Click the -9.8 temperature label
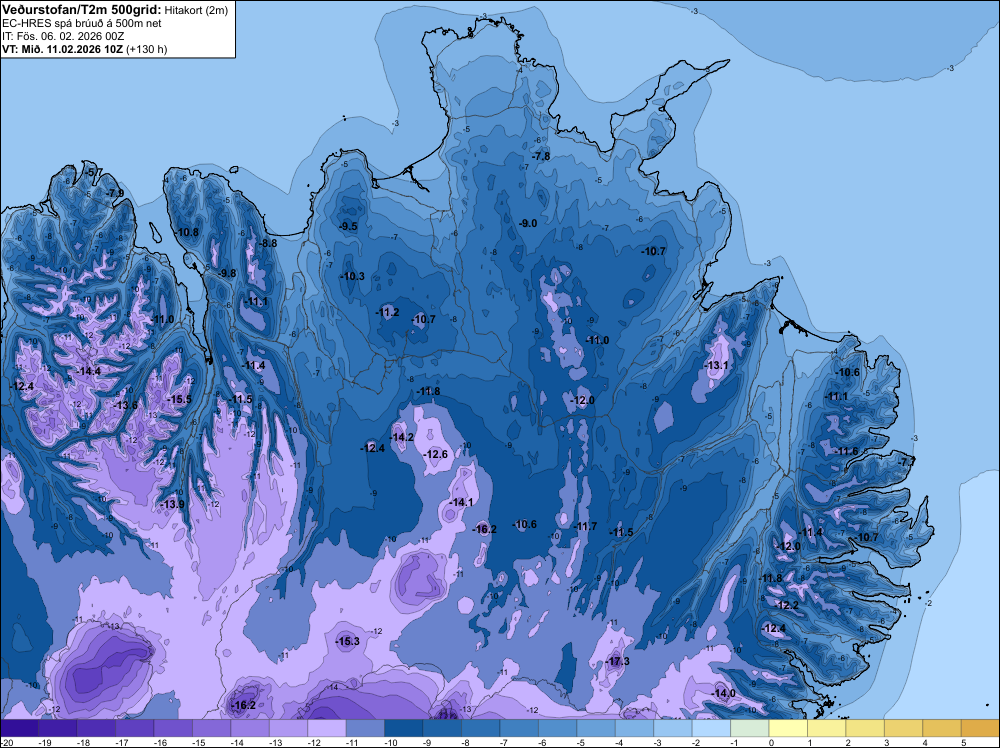Viewport: 1000px width, 748px height. click(228, 274)
